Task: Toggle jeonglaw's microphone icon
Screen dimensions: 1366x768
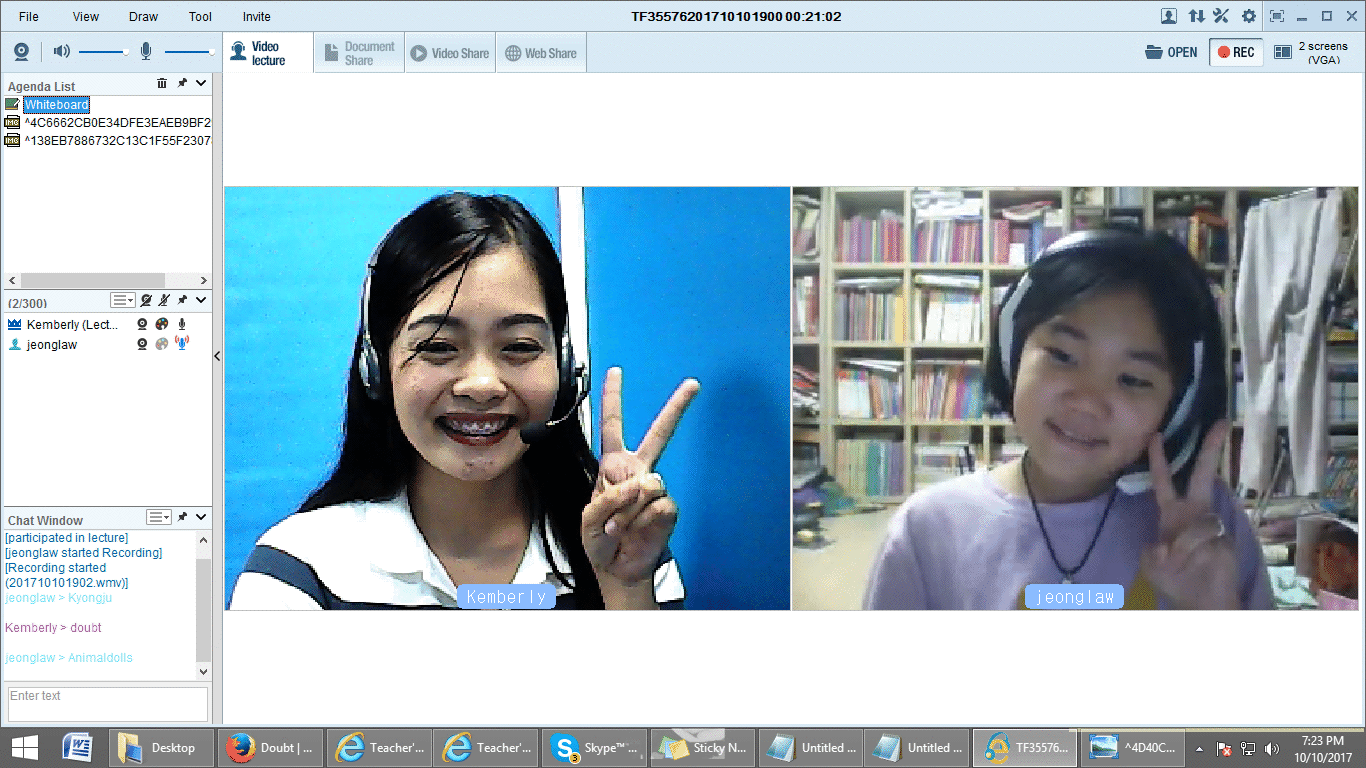Action: click(181, 343)
